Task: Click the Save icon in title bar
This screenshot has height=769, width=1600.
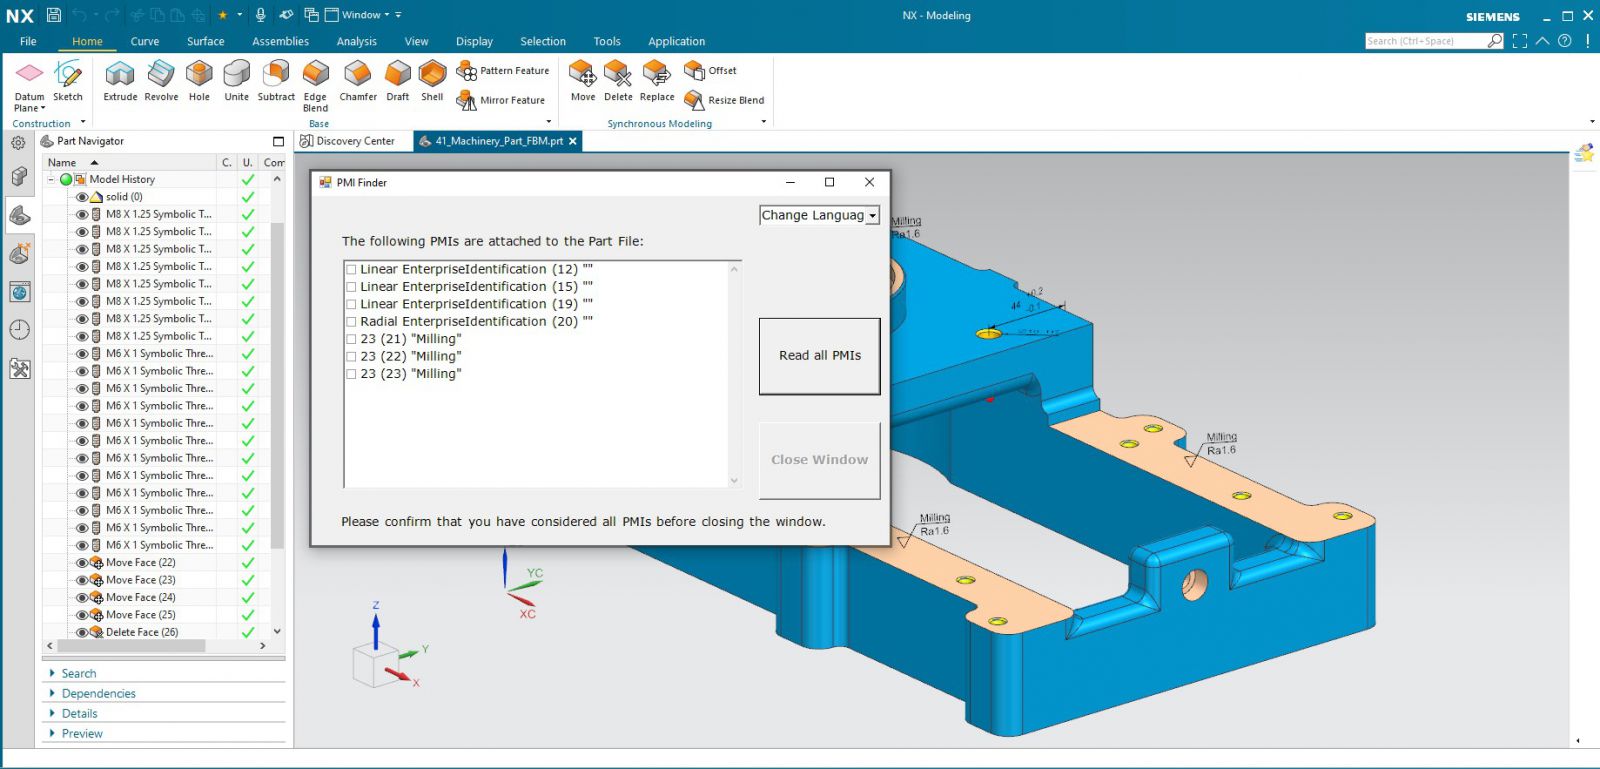Action: click(x=54, y=15)
